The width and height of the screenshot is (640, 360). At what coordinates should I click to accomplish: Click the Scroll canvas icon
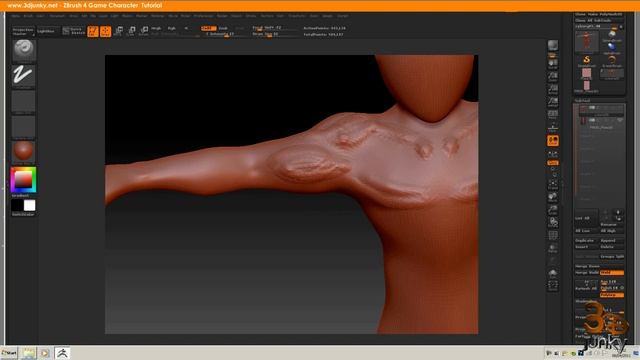pyautogui.click(x=553, y=64)
